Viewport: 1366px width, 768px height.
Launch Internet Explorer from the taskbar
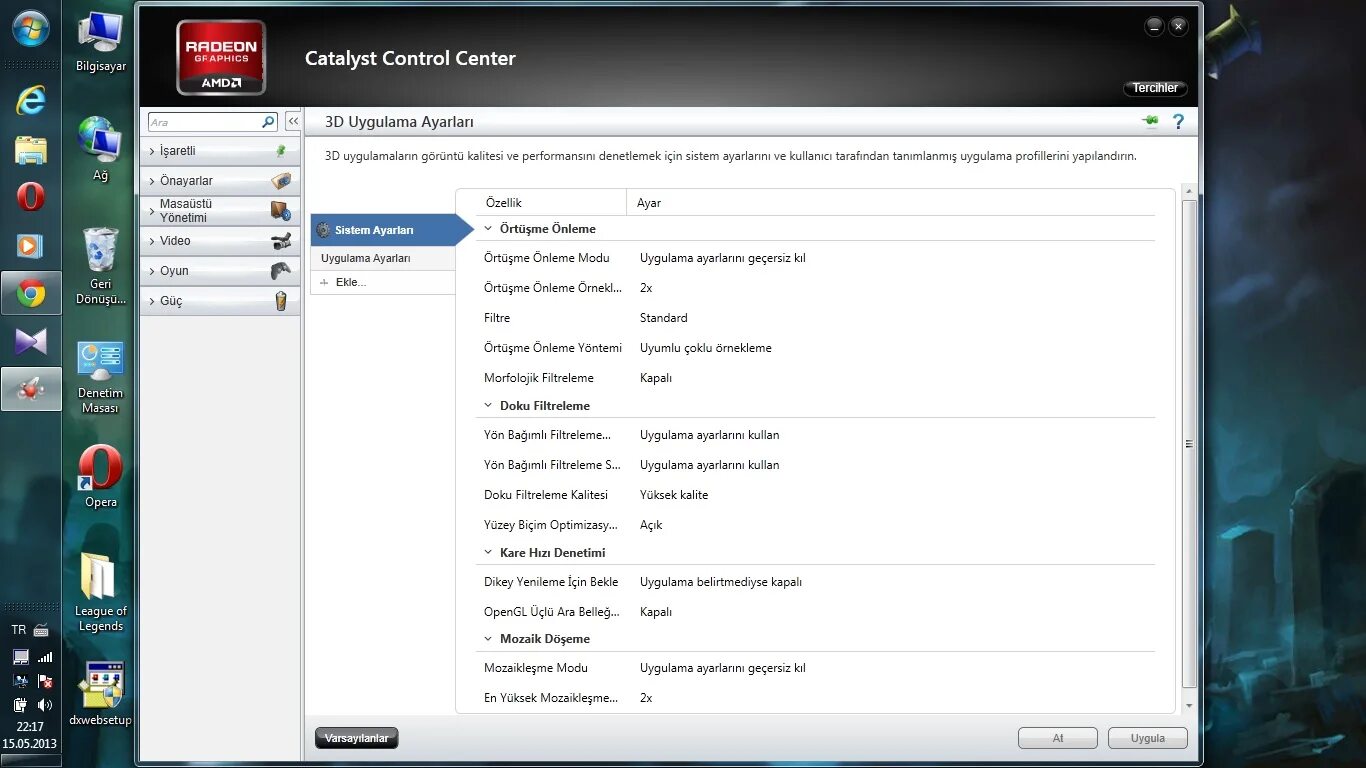pos(31,100)
